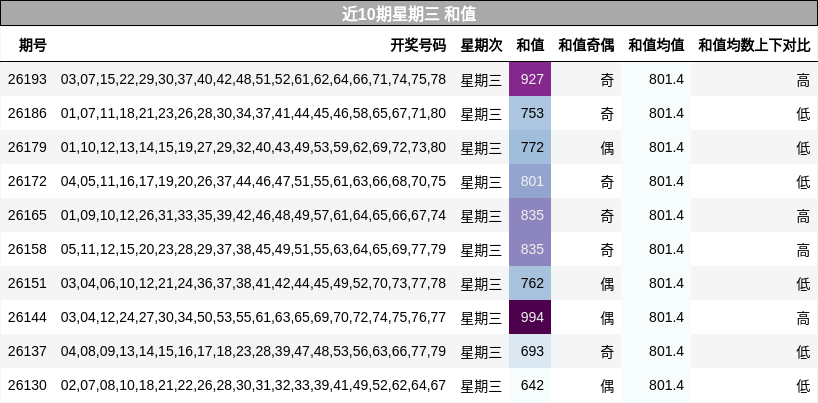818x403 pixels.
Task: Click the 和值均值 column header
Action: tap(656, 45)
